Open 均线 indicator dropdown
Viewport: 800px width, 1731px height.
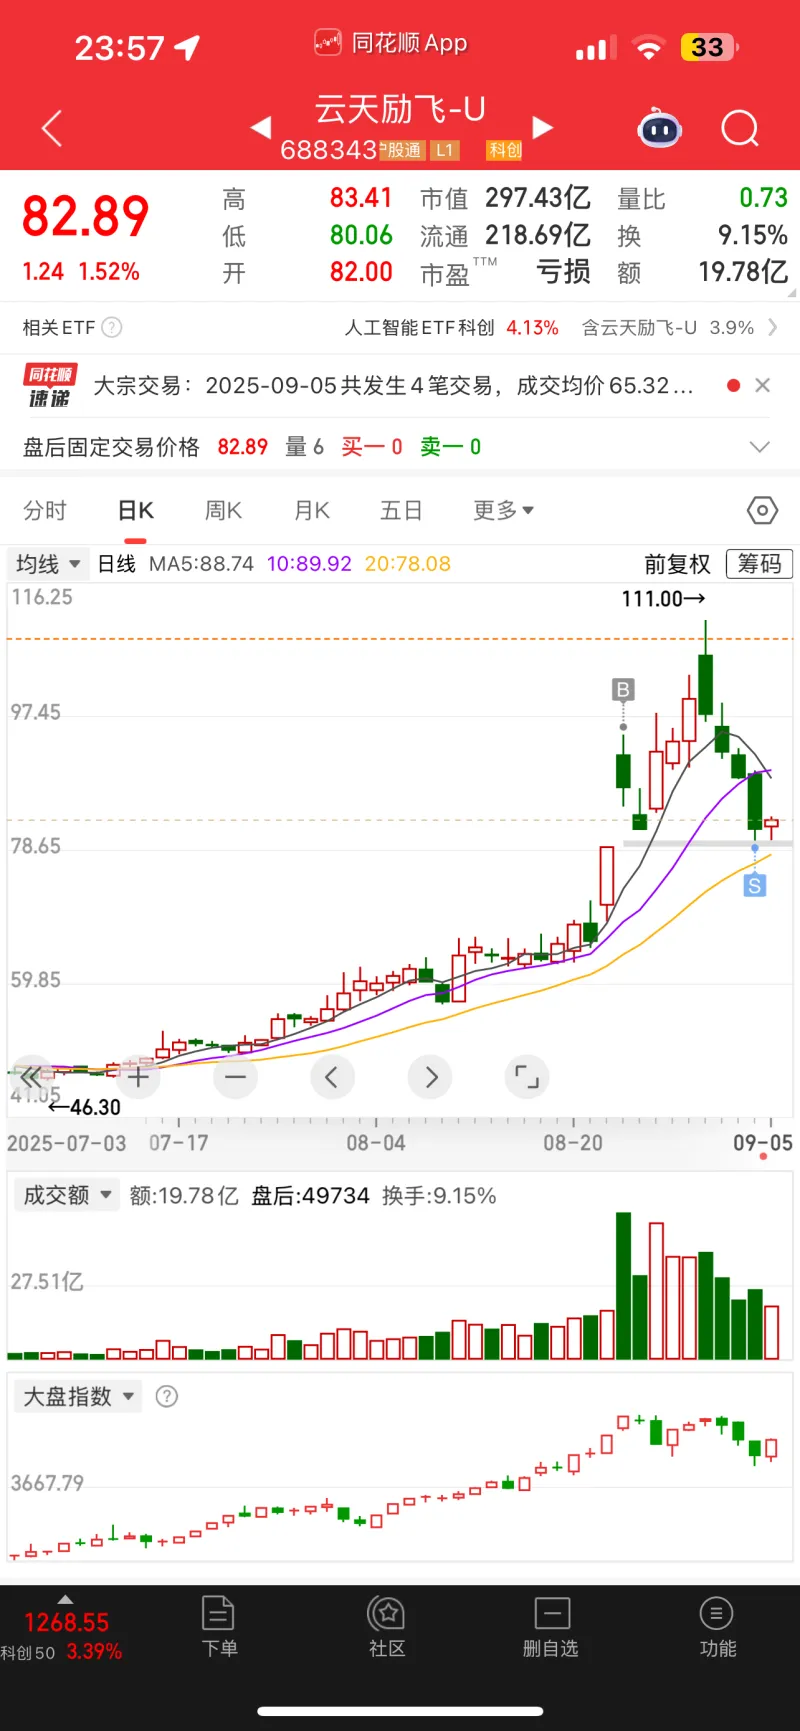48,564
